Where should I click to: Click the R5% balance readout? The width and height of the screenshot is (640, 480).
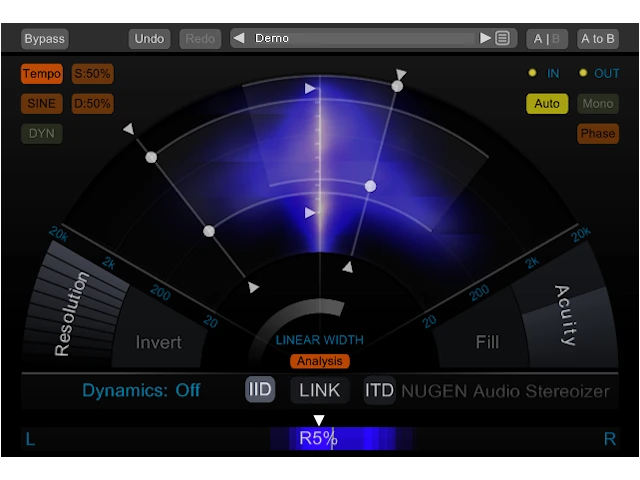[318, 438]
